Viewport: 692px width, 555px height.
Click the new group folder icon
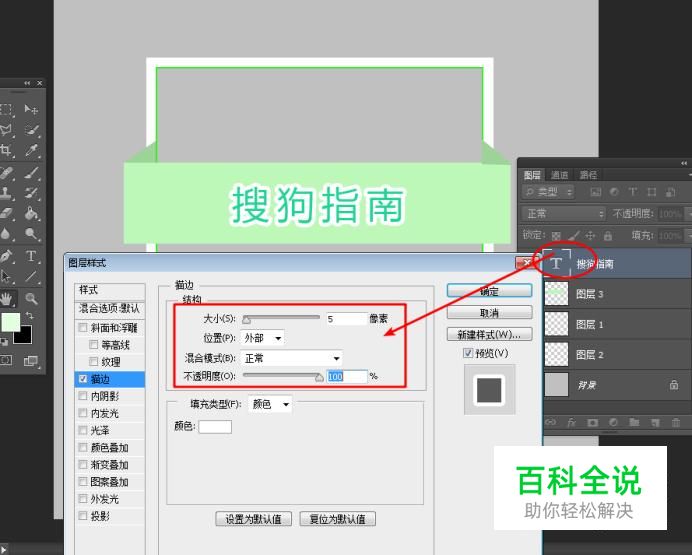point(634,422)
